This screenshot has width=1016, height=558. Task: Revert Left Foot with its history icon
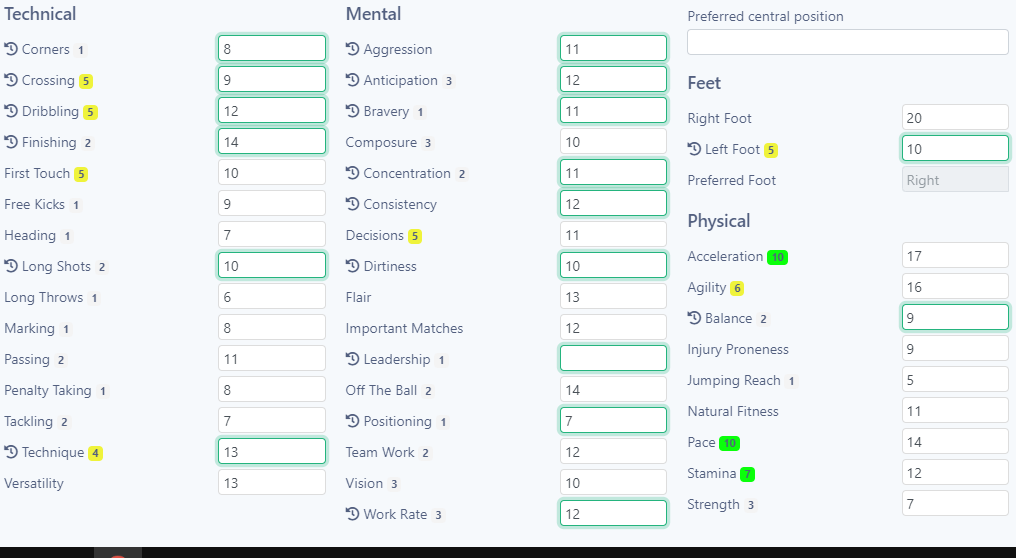tap(695, 149)
